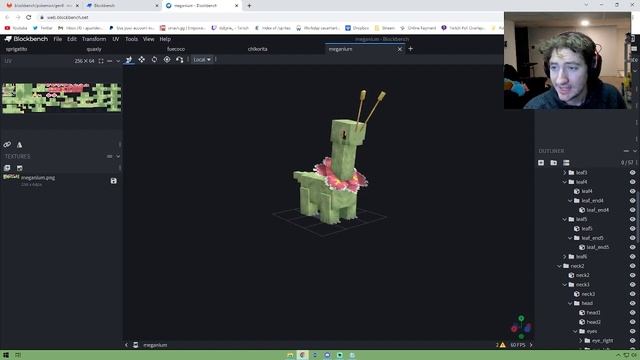Switch to the quaxly project tab

(x=94, y=49)
